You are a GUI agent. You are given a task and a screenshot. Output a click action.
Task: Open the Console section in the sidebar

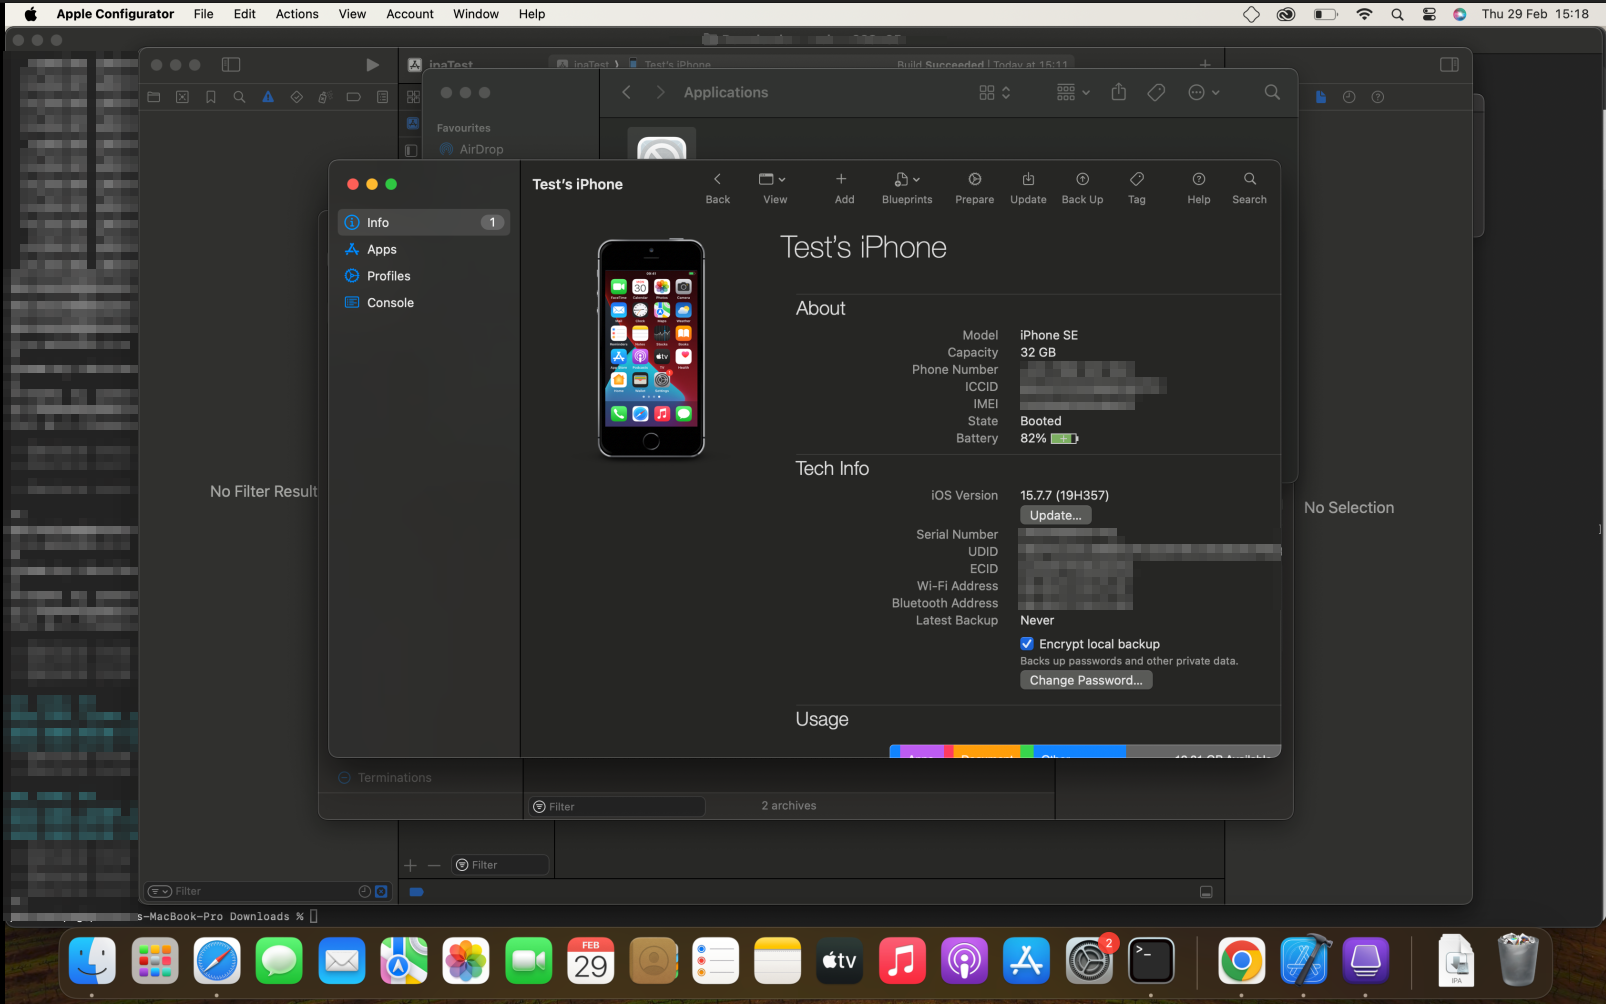pos(388,302)
